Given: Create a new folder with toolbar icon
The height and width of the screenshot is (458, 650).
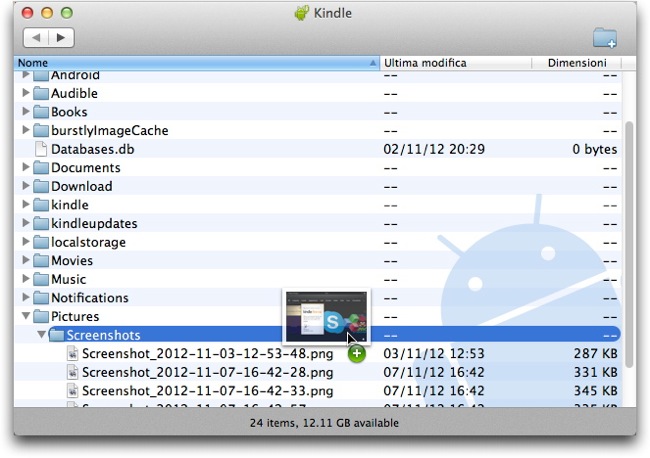Looking at the screenshot, I should (x=605, y=38).
